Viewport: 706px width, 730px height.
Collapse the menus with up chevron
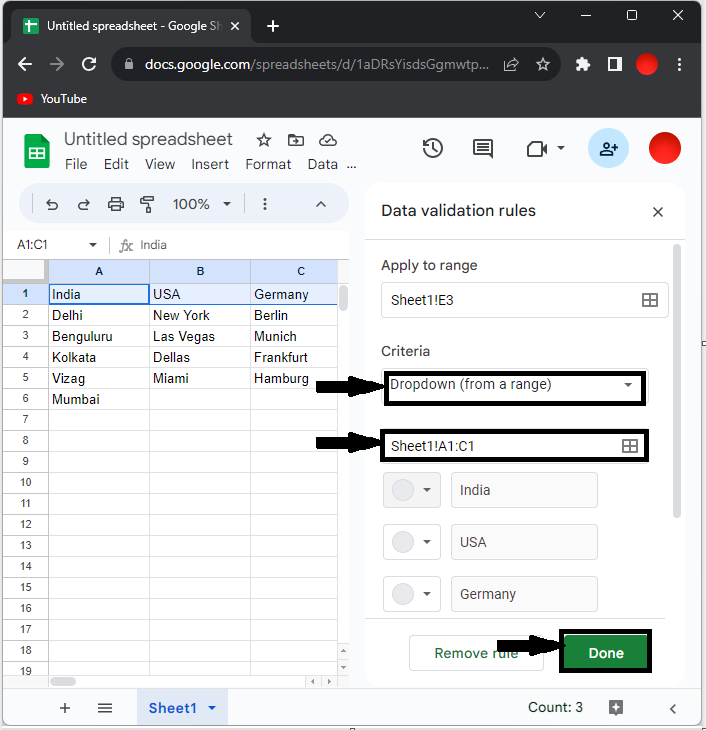point(321,204)
